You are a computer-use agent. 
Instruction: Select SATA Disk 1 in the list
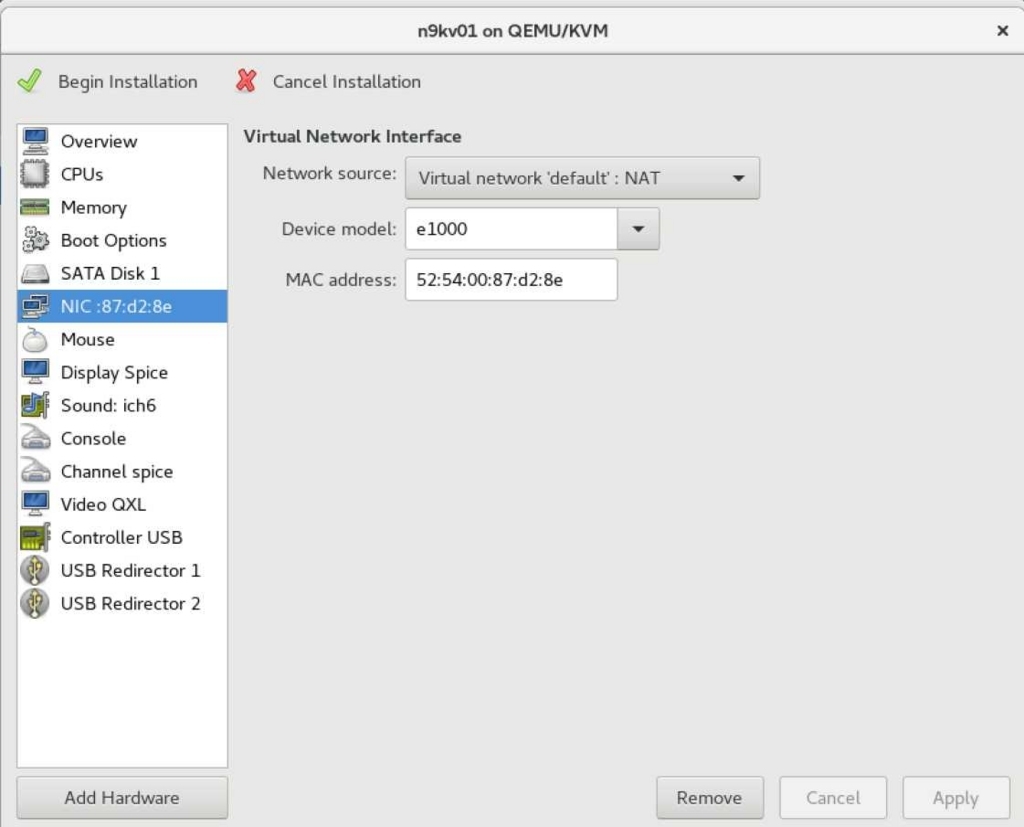[x=122, y=273]
